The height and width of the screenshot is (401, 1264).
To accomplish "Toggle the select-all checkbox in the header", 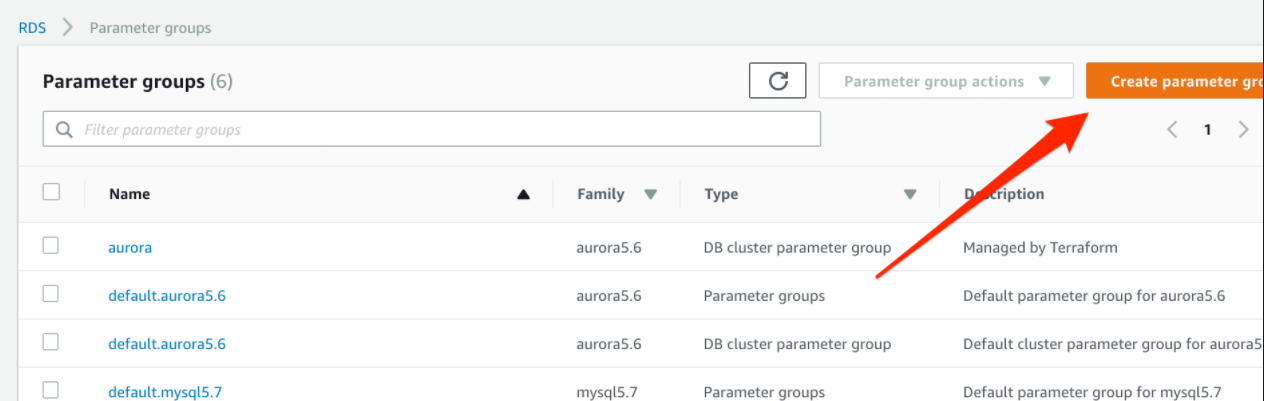I will click(x=52, y=193).
